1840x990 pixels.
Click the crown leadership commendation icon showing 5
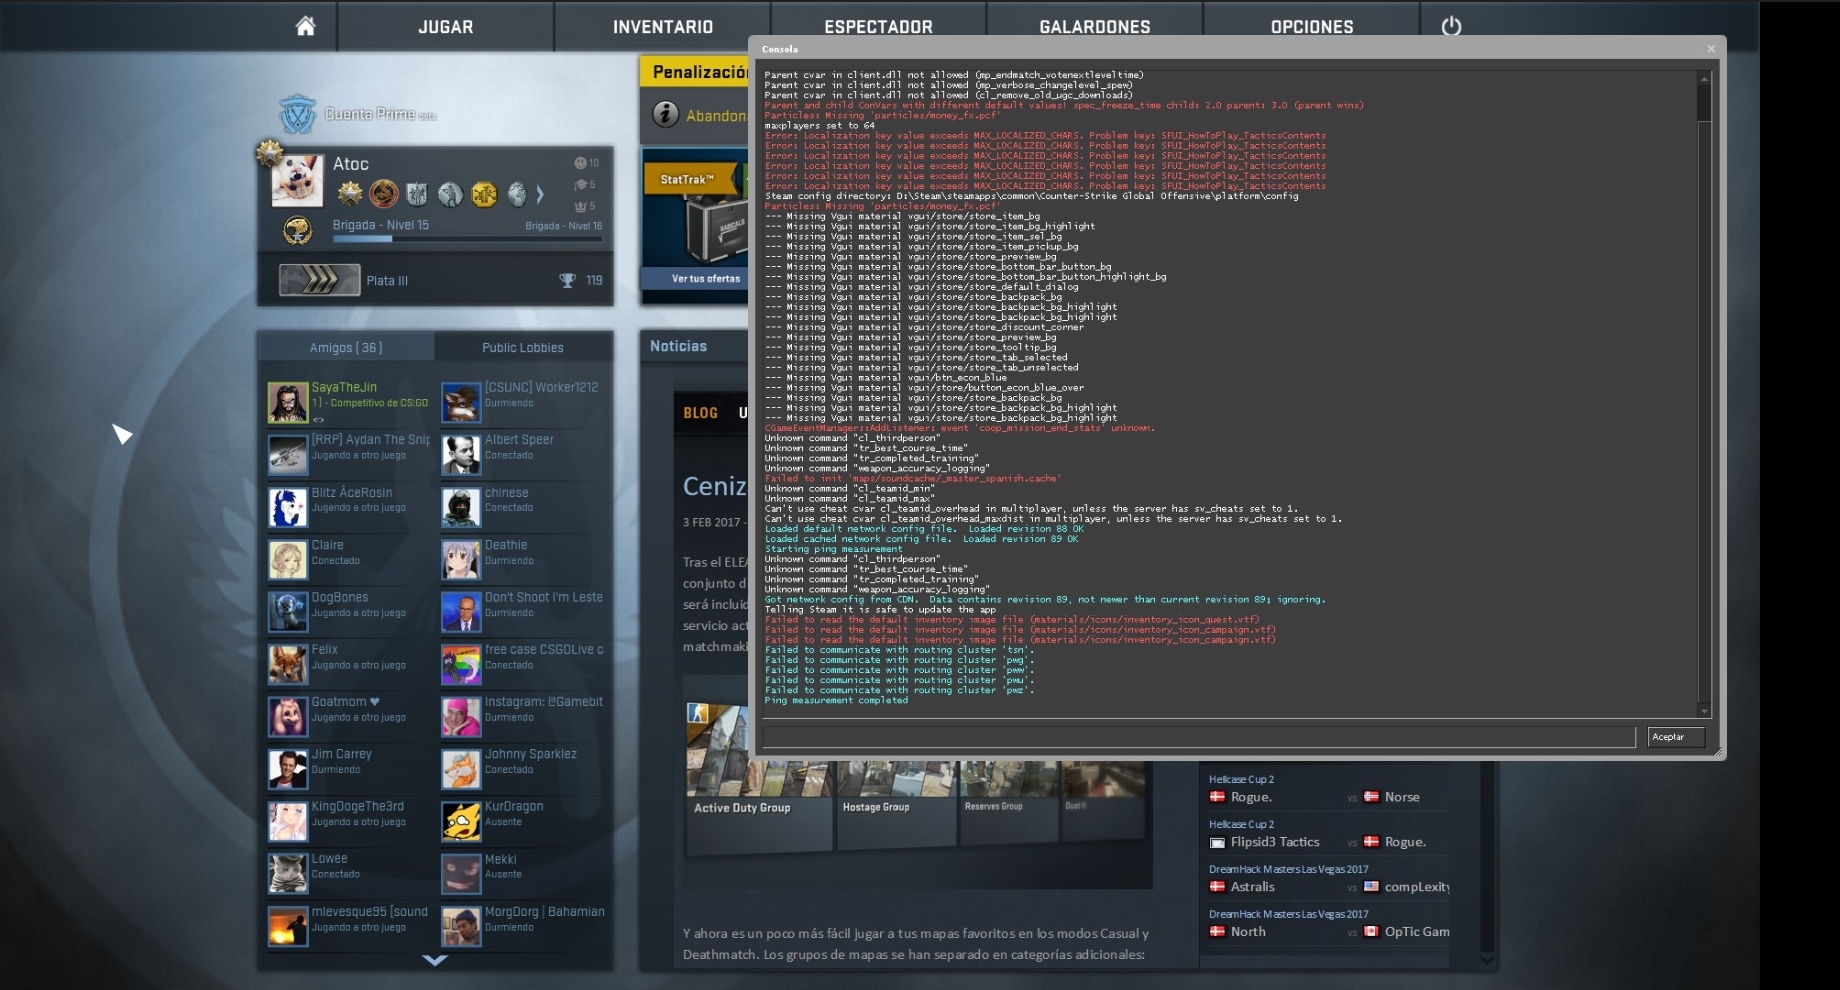(x=579, y=206)
